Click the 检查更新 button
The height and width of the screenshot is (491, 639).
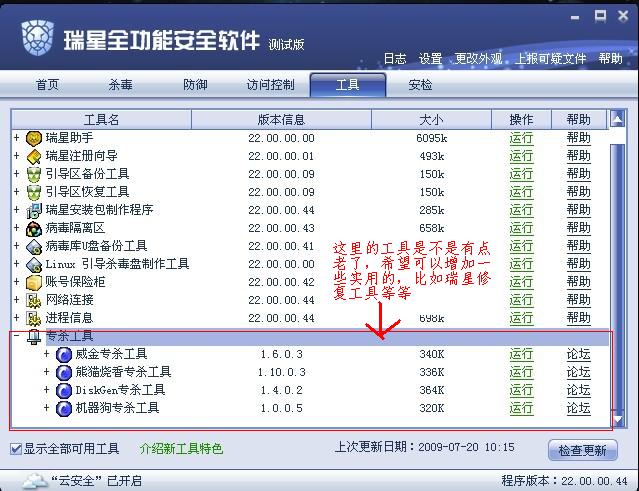coord(582,450)
